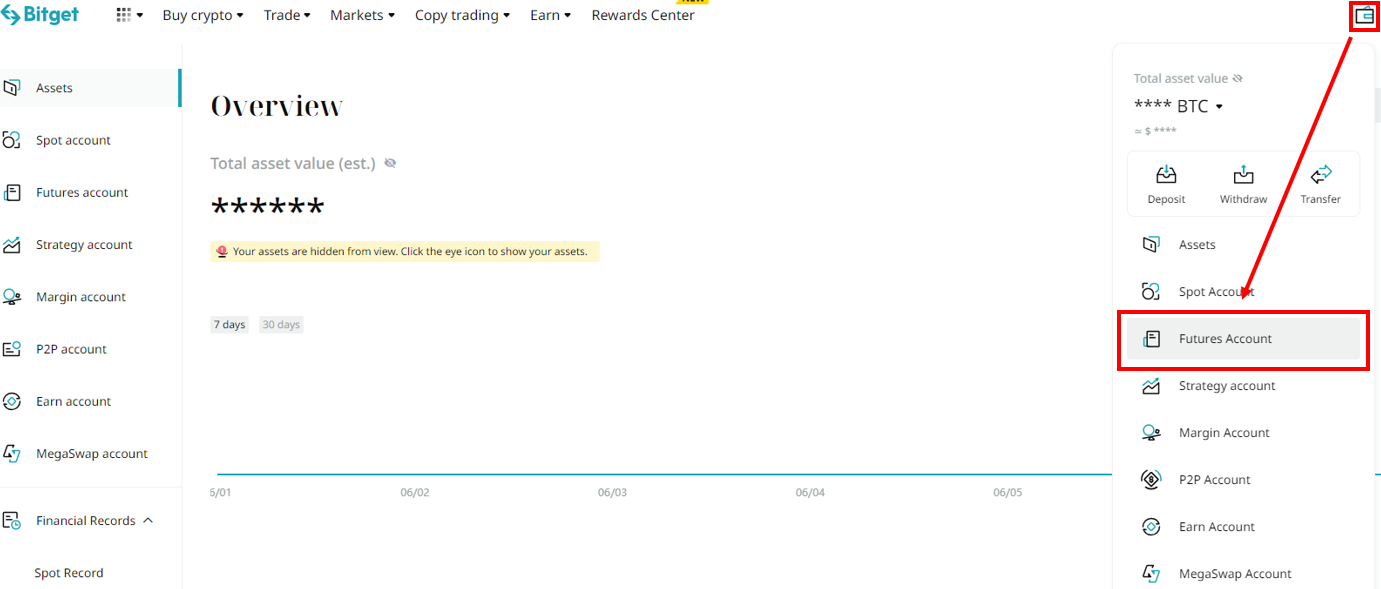This screenshot has width=1381, height=589.
Task: Toggle eye icon beside Total asset value (est.)
Action: [390, 163]
